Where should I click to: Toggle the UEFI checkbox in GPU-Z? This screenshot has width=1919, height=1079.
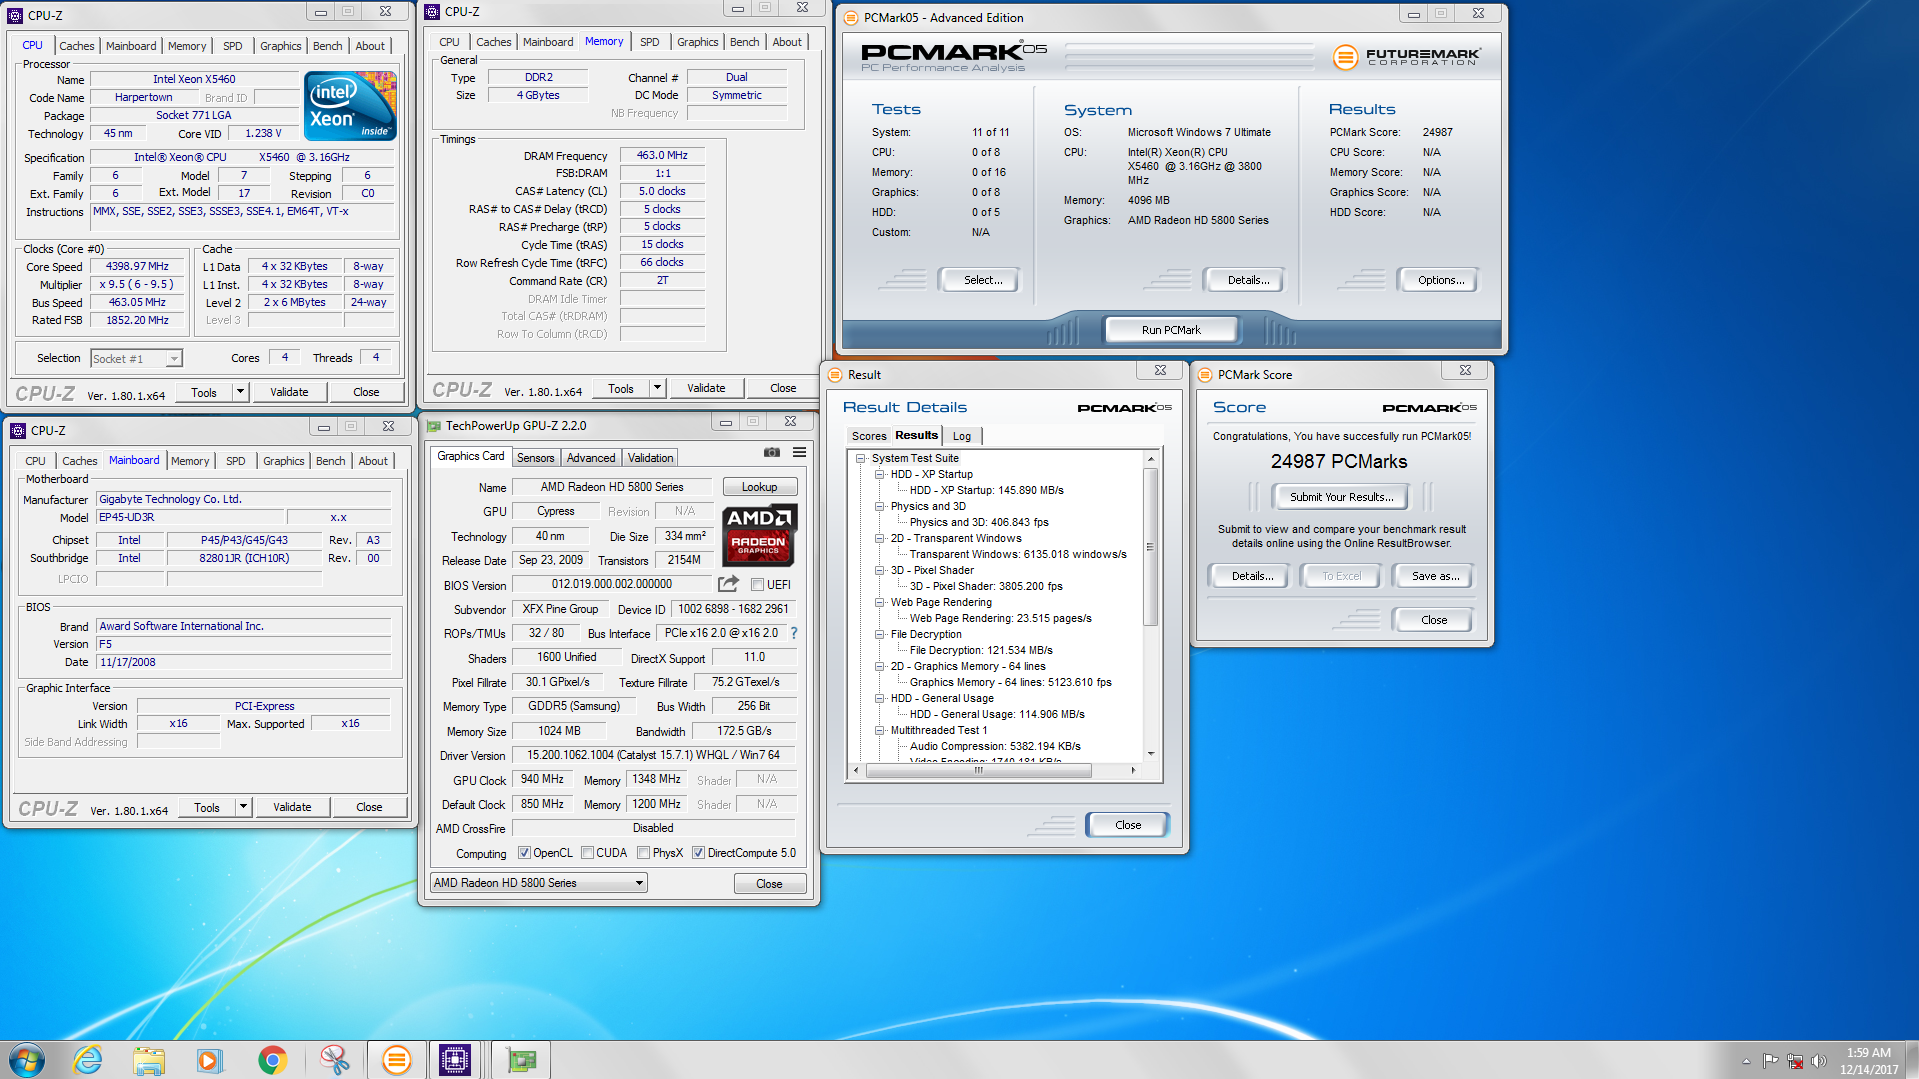coord(757,585)
